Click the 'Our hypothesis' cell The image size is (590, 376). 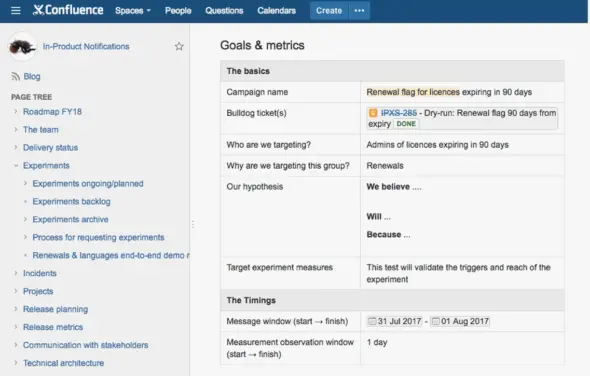(290, 217)
